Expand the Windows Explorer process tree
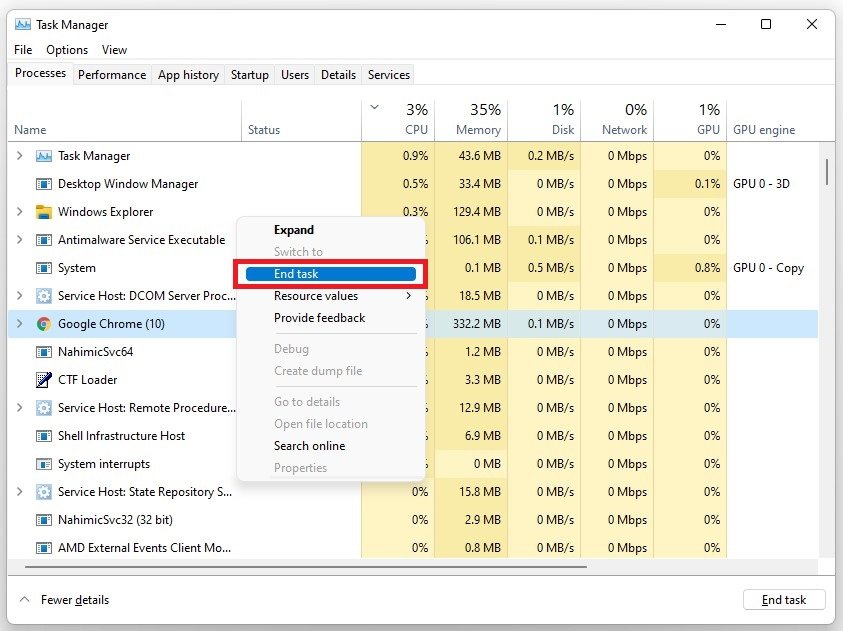The width and height of the screenshot is (843, 631). [20, 212]
